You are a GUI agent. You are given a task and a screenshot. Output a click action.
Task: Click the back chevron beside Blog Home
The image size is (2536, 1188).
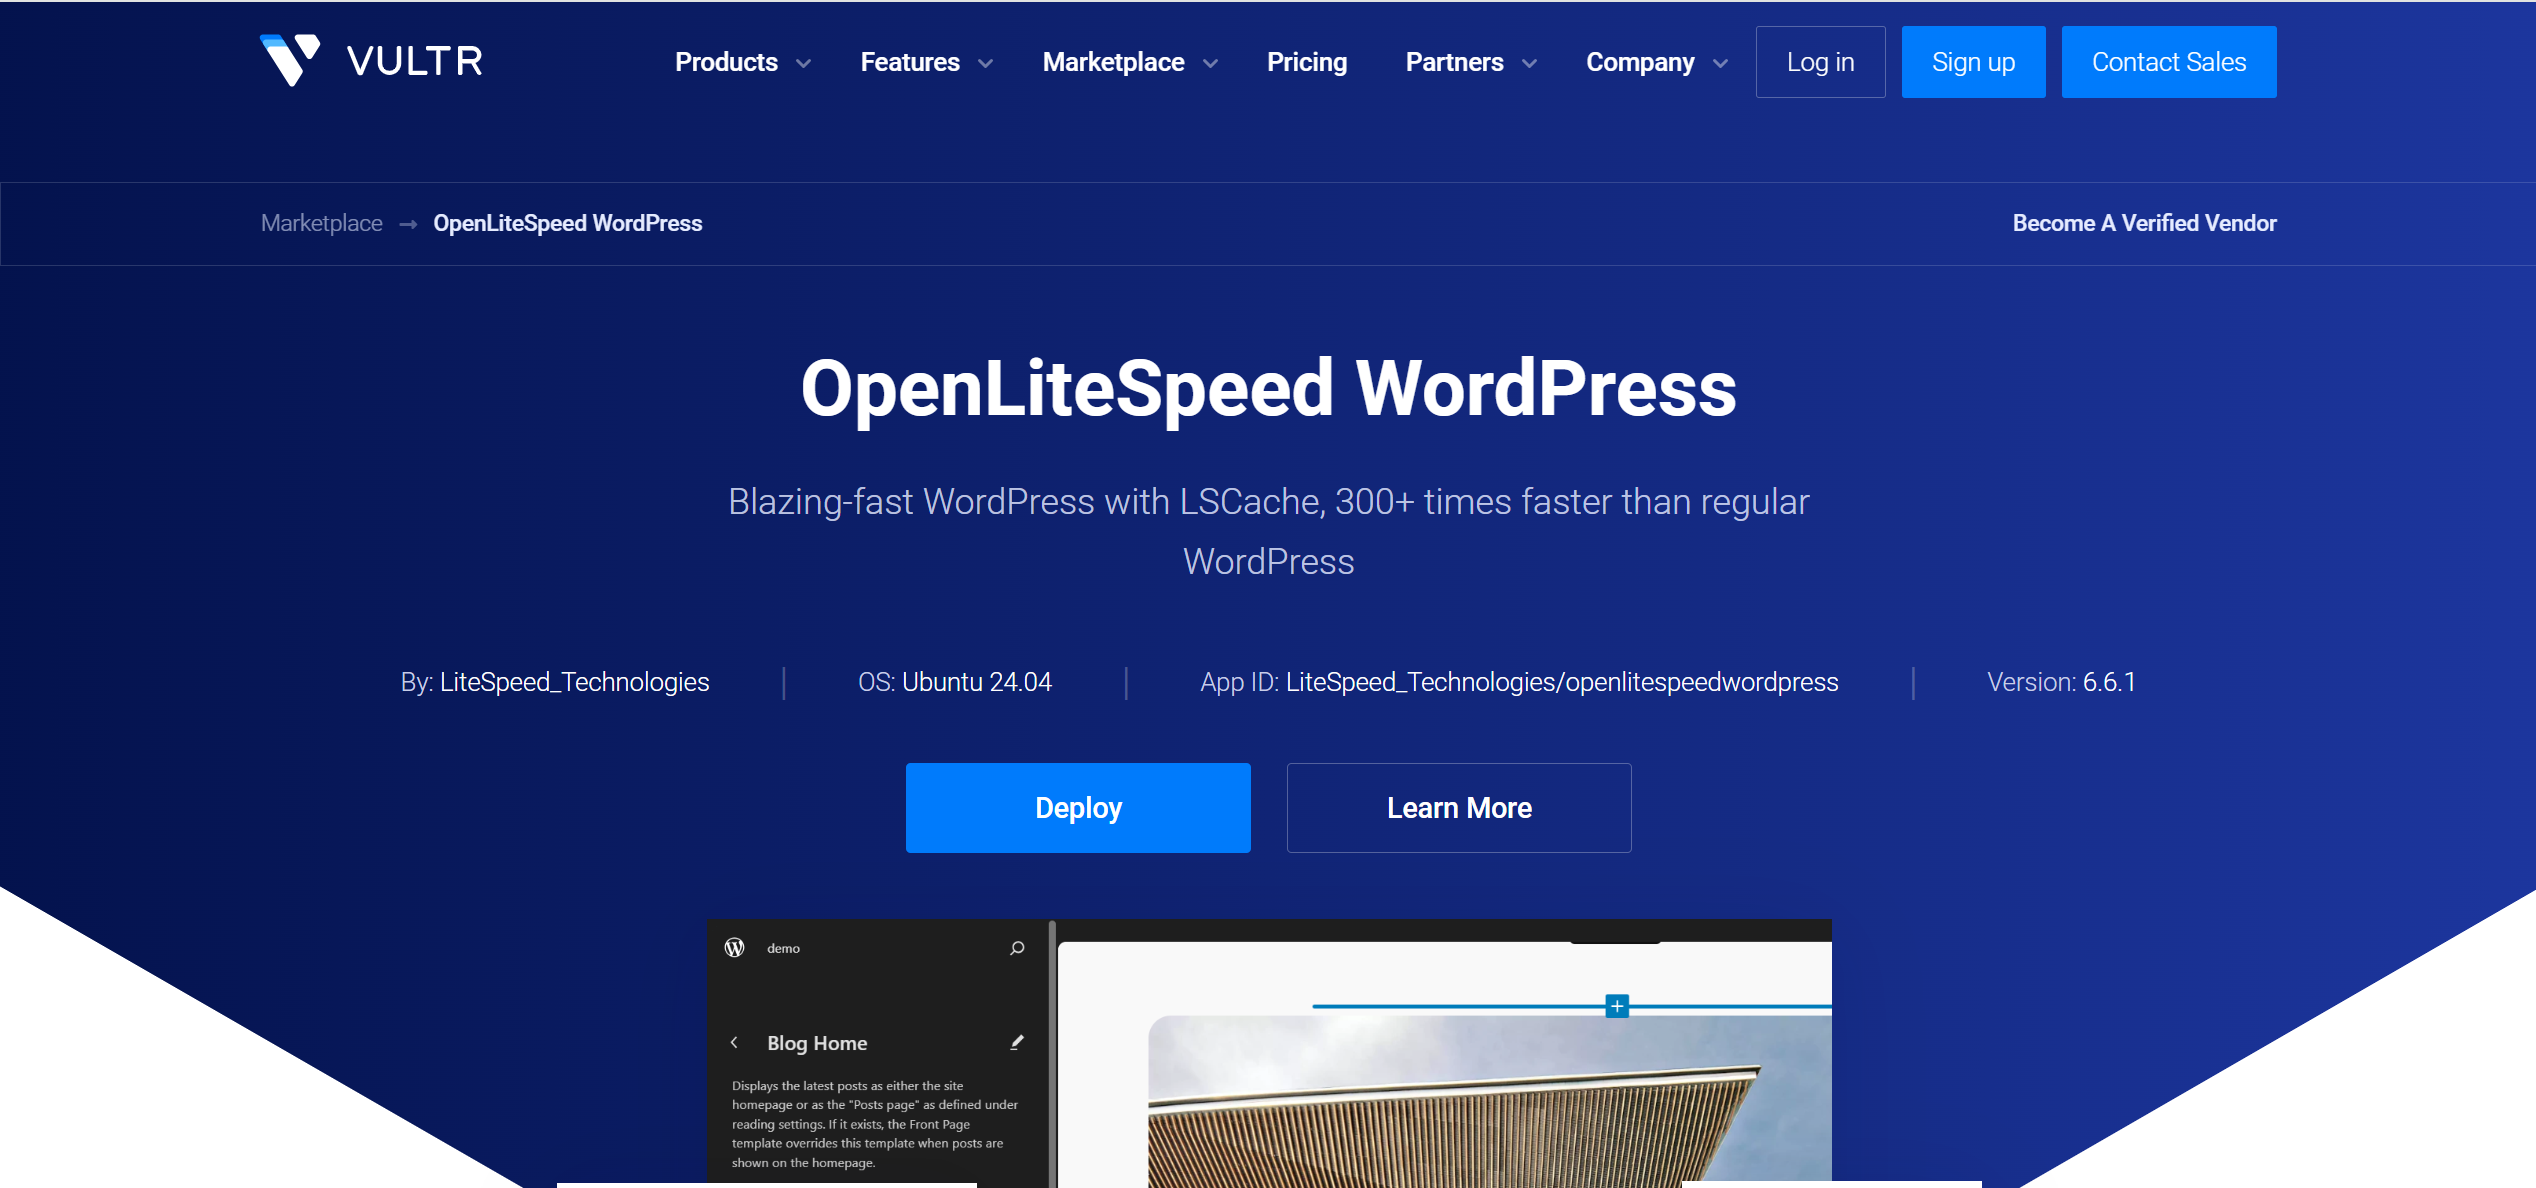point(734,1043)
